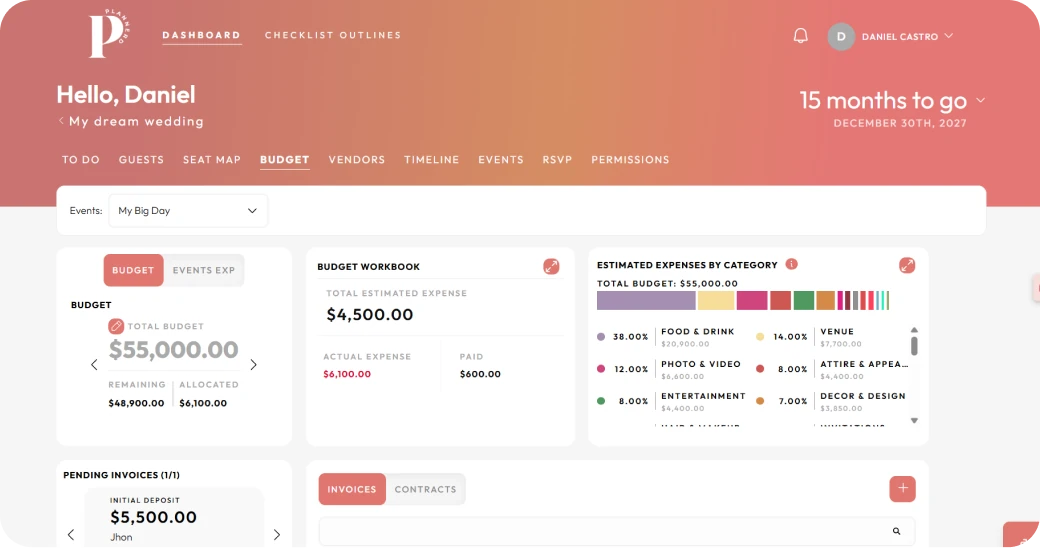Image resolution: width=1040 pixels, height=548 pixels.
Task: Click the pencil icon beside Total Budget
Action: coord(116,326)
